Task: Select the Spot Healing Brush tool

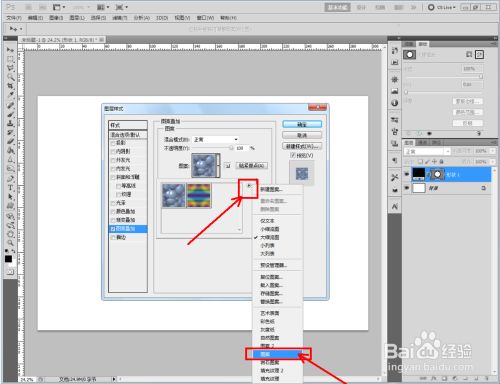Action: coord(10,105)
